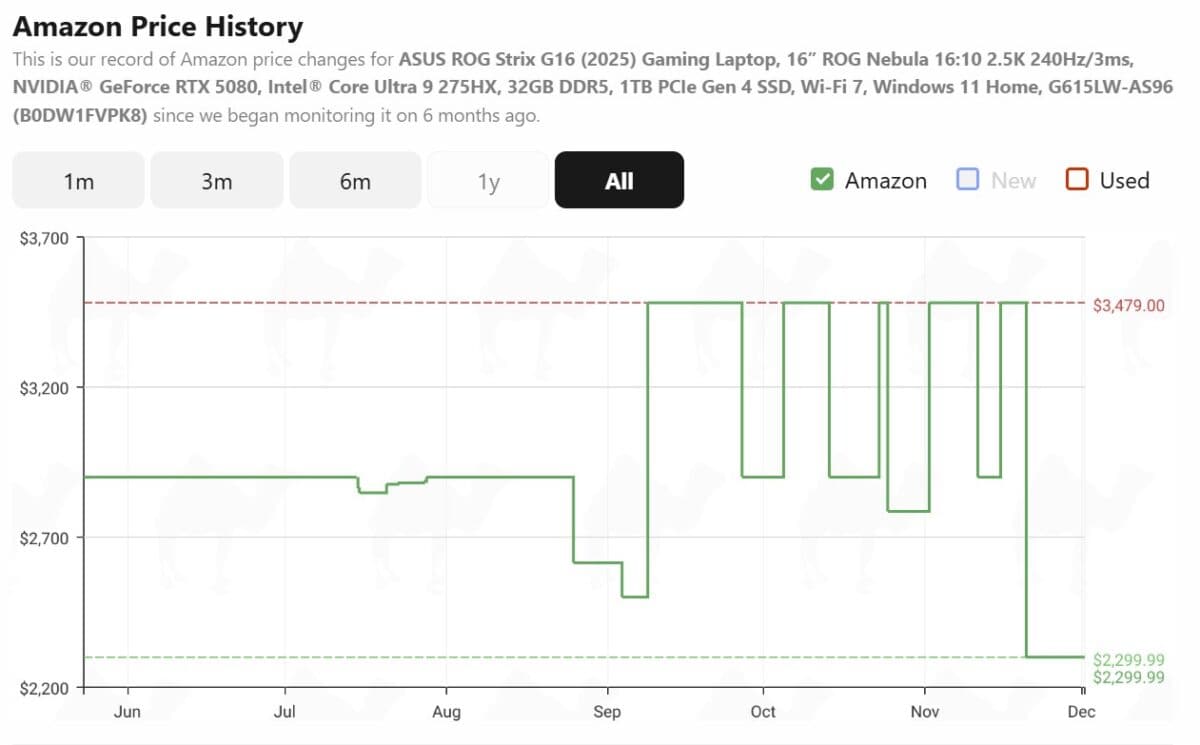Click the $3,700 label on the price axis
The height and width of the screenshot is (745, 1200).
[45, 238]
